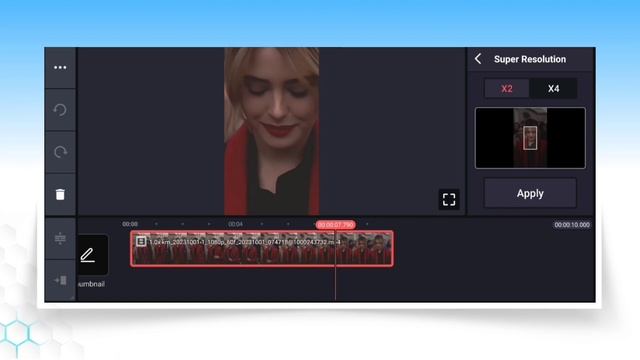Image resolution: width=640 pixels, height=360 pixels.
Task: Click the 00:04 ruler label
Action: (x=236, y=224)
